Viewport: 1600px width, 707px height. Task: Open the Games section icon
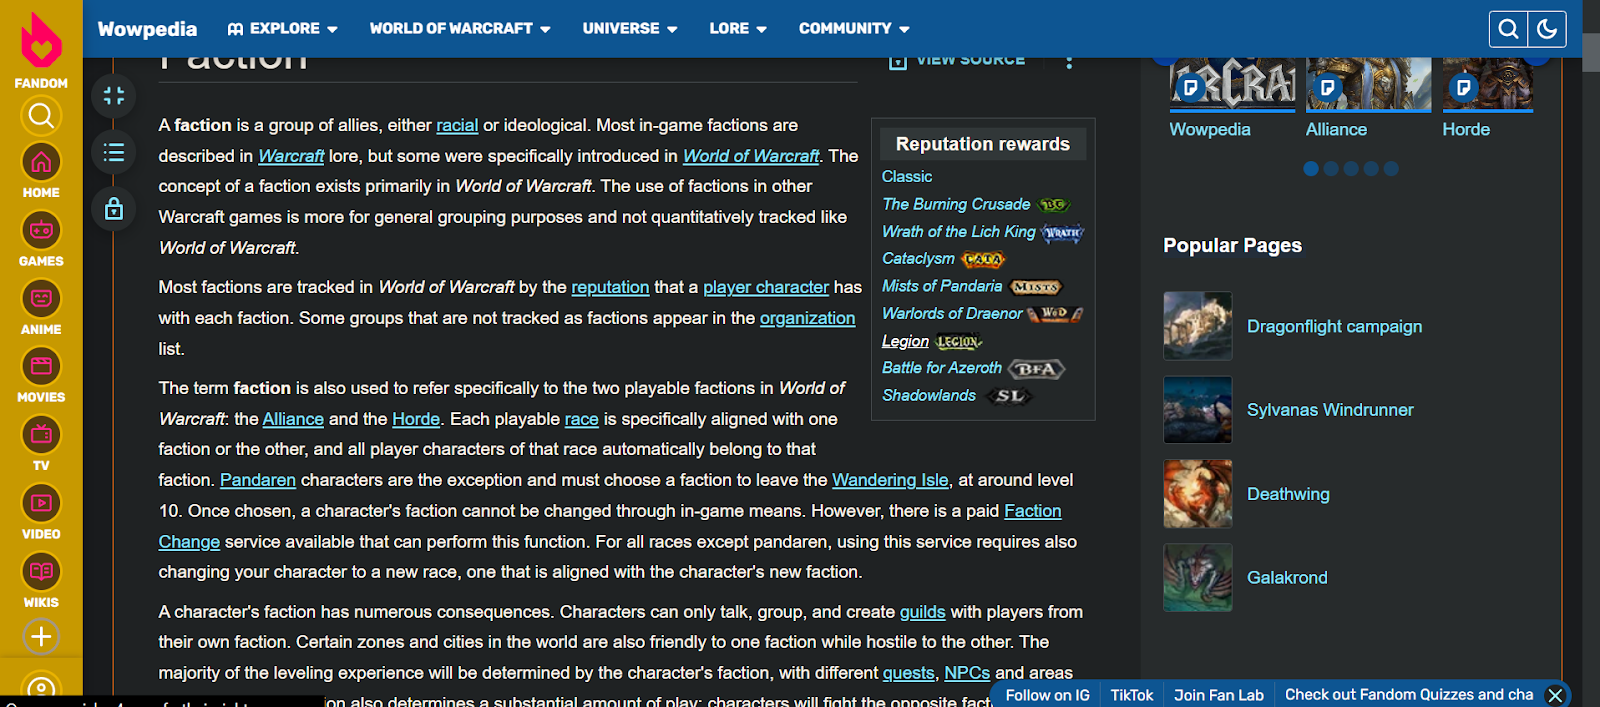[41, 230]
